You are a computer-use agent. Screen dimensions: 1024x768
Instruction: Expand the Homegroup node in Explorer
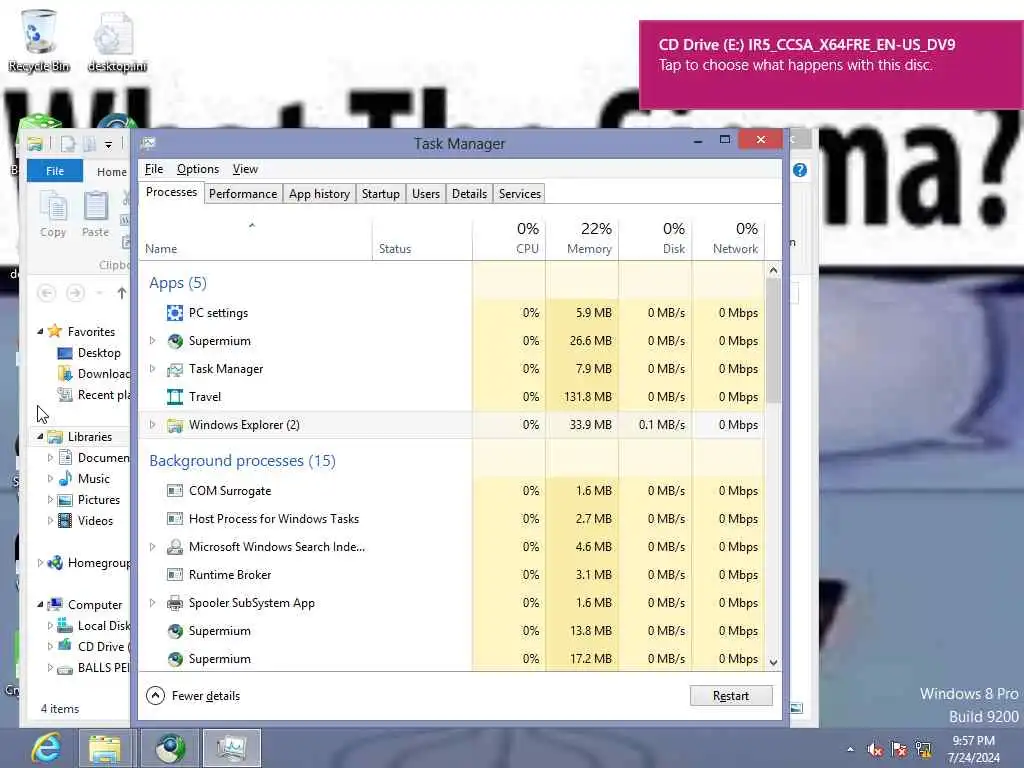pyautogui.click(x=40, y=562)
